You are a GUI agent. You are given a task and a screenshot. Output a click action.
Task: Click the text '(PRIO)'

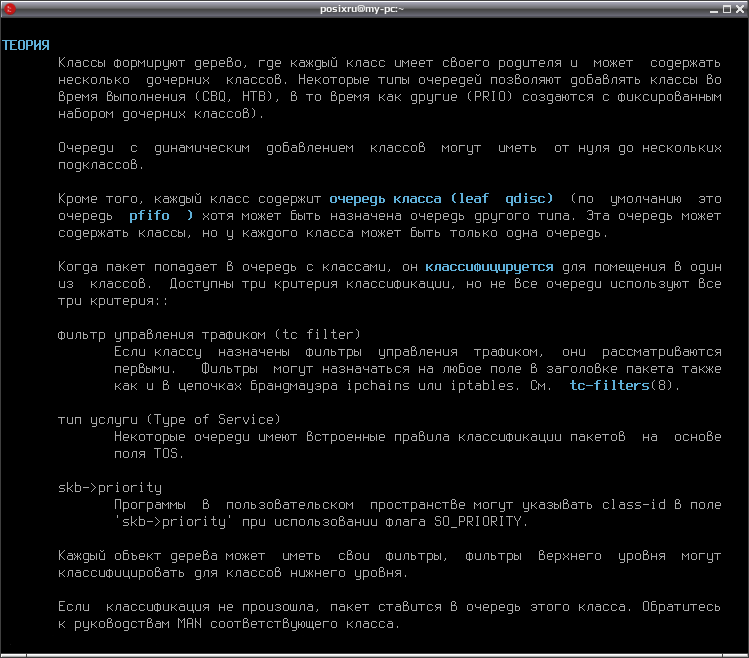[x=489, y=97]
